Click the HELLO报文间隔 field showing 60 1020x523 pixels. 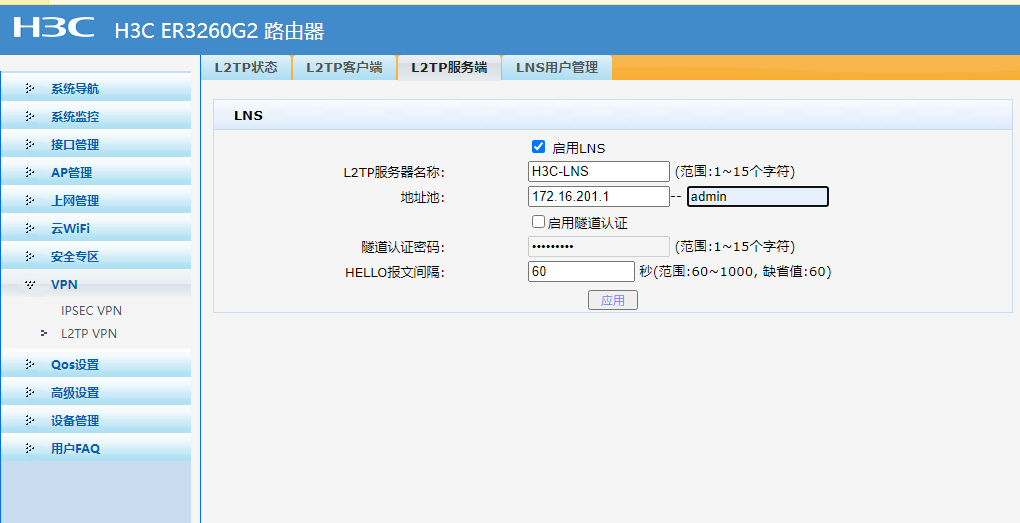[x=581, y=271]
